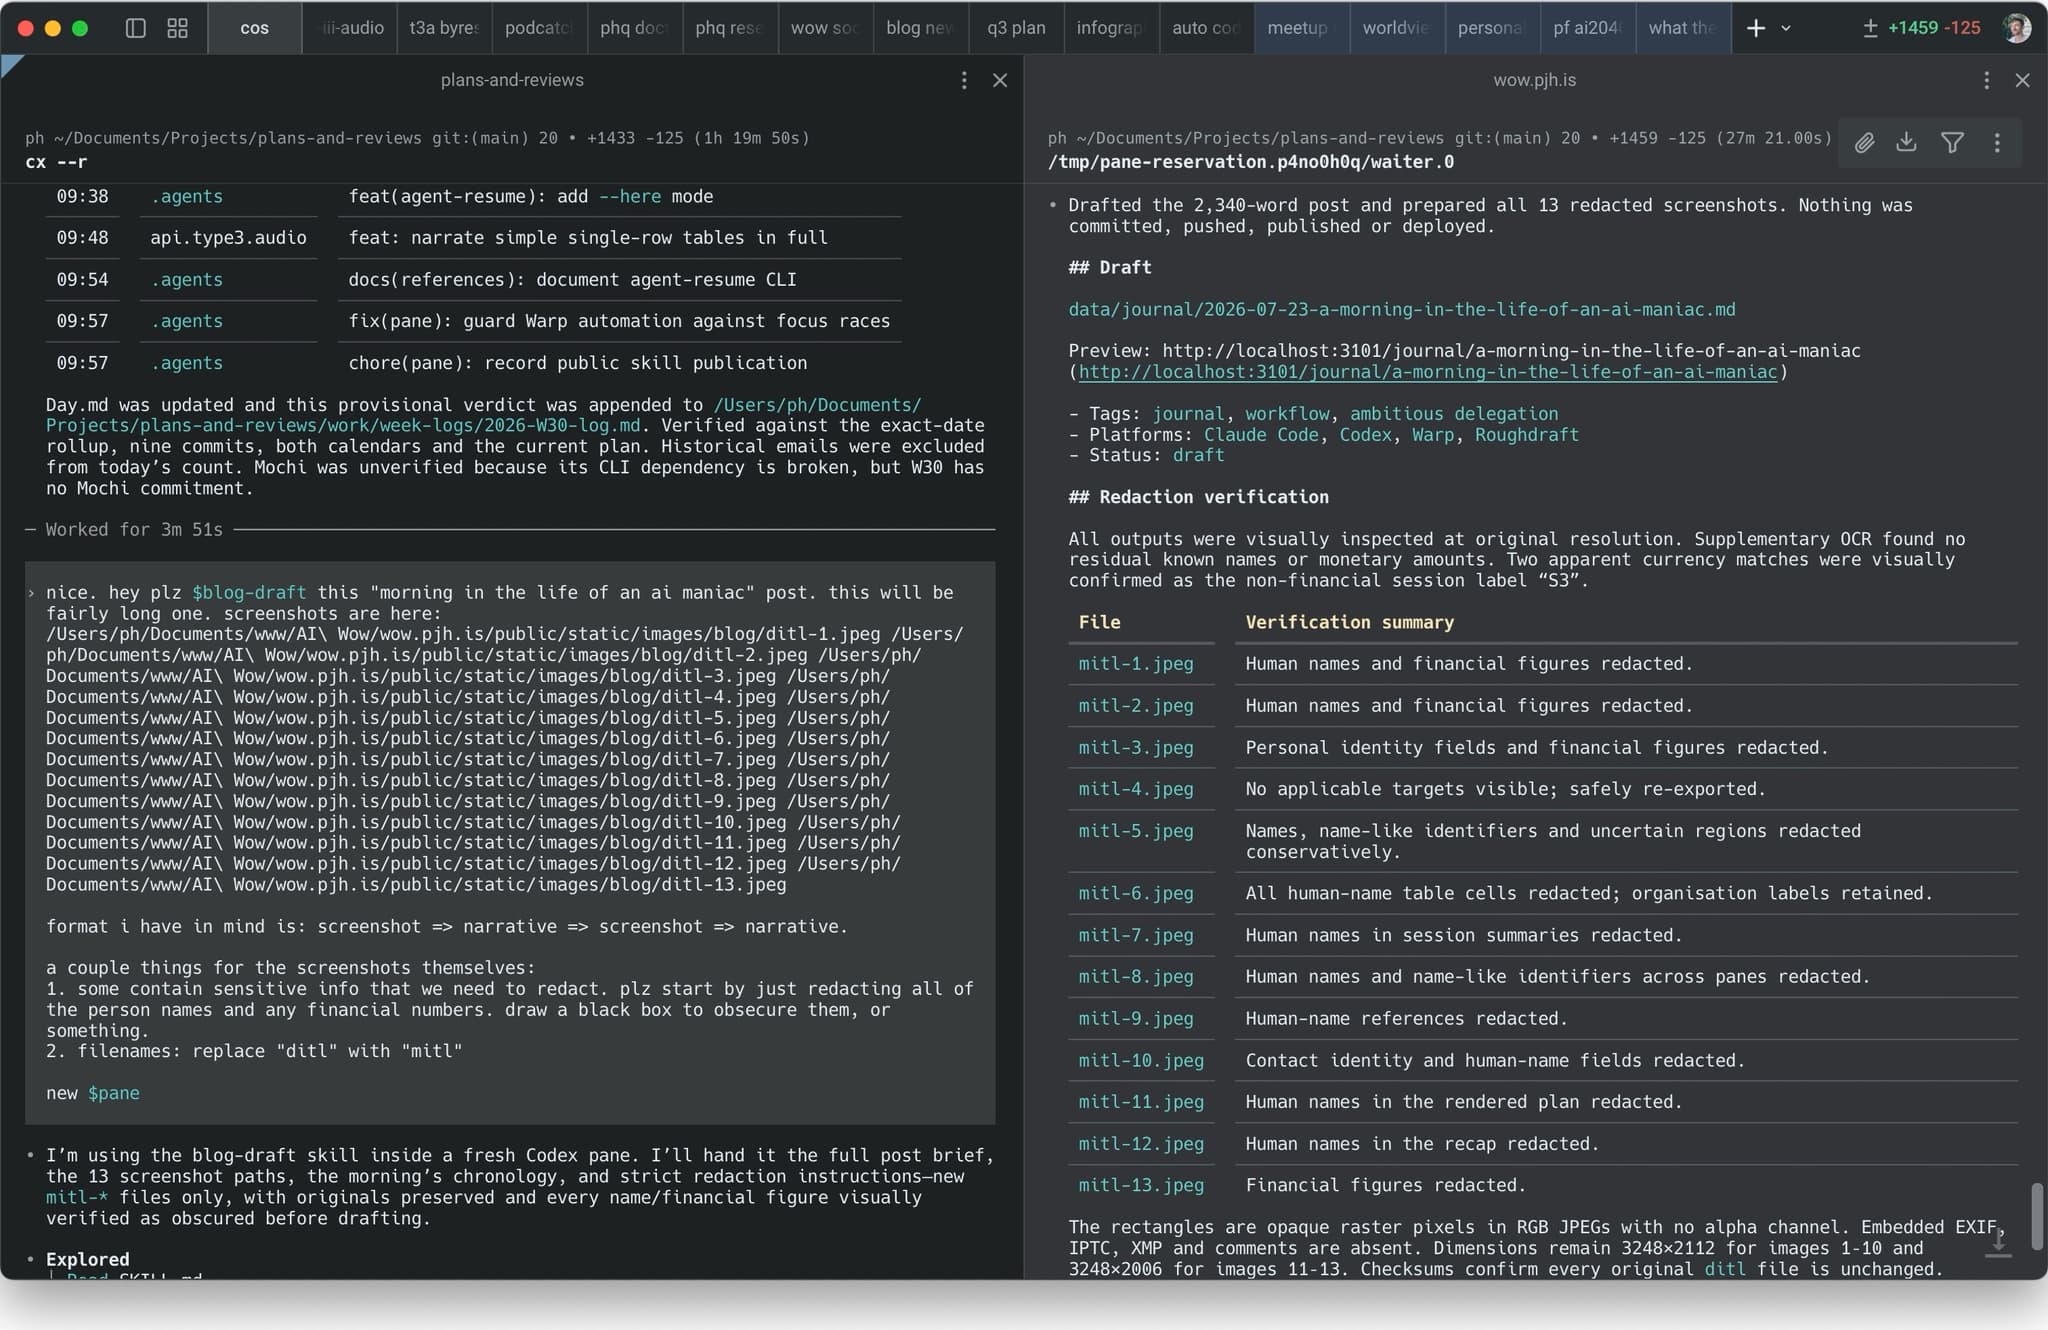This screenshot has width=2048, height=1330.
Task: Click the save block download icon
Action: [x=1907, y=143]
